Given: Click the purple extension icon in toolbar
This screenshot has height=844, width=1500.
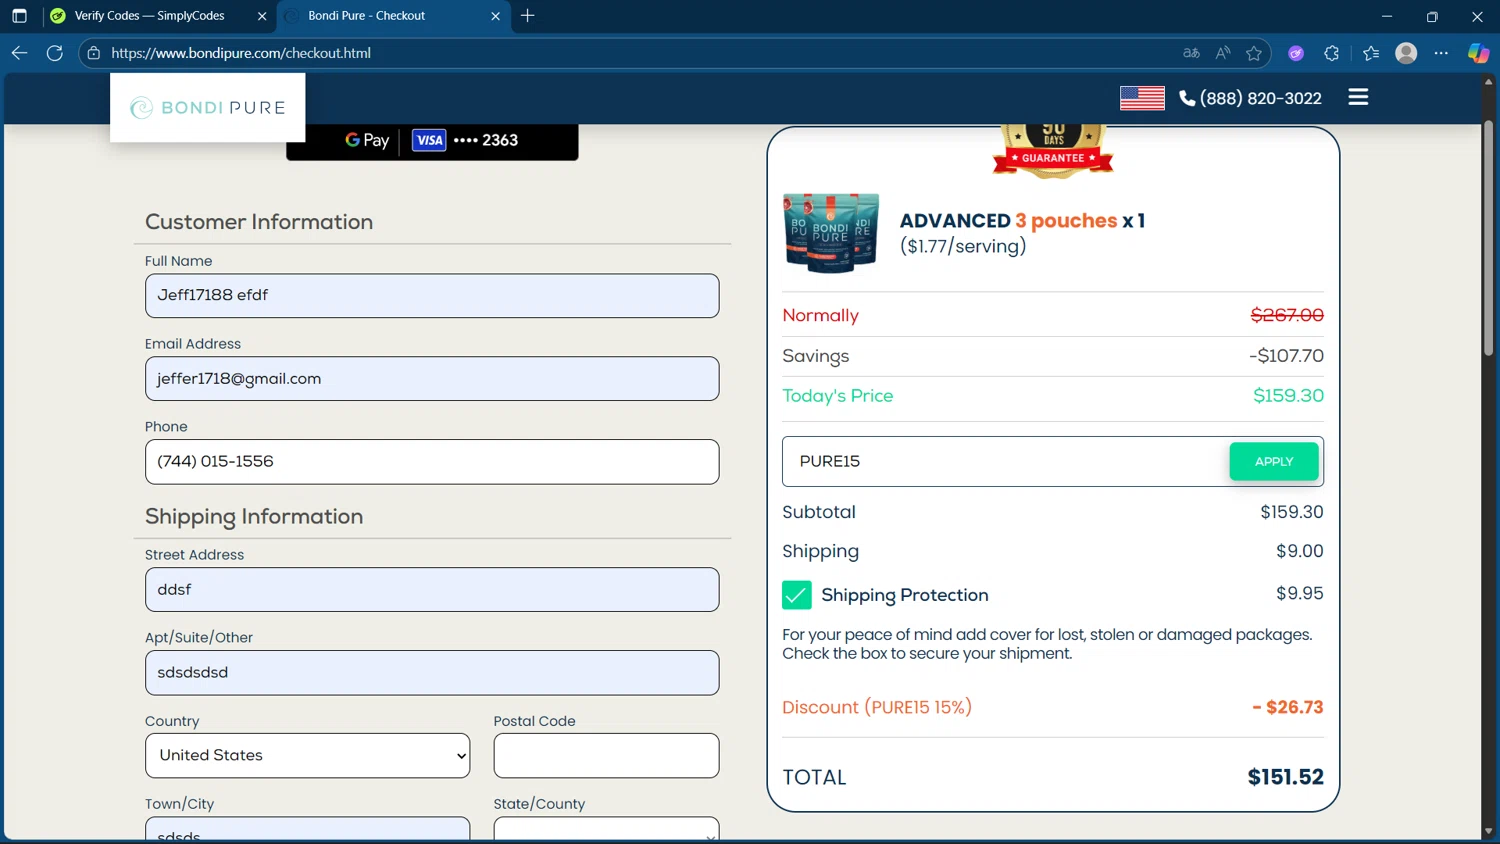Looking at the screenshot, I should (1296, 53).
